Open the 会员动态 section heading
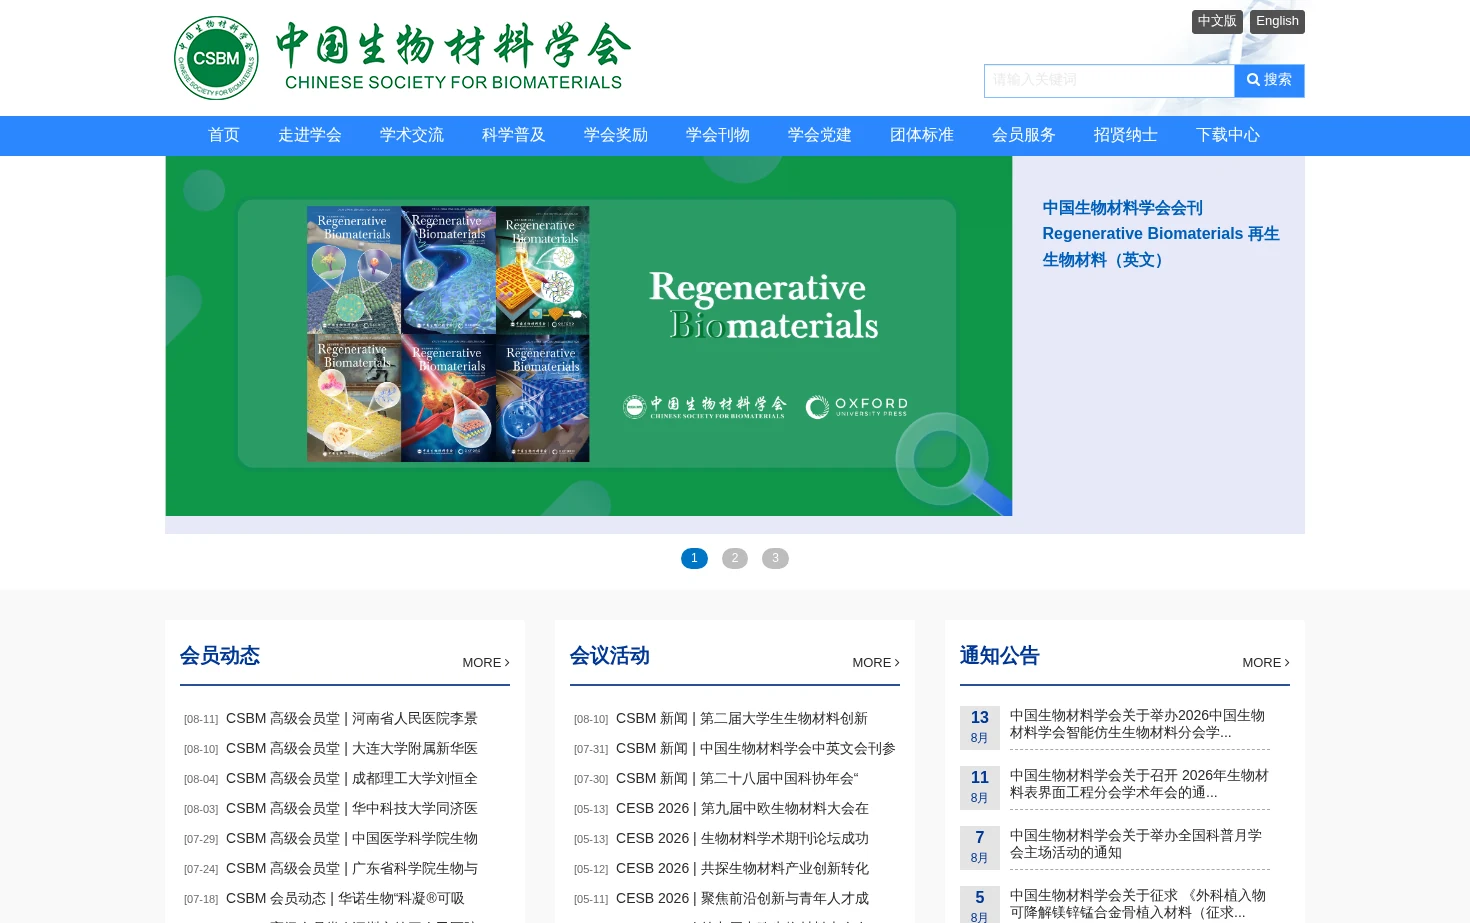The image size is (1470, 923). [220, 656]
